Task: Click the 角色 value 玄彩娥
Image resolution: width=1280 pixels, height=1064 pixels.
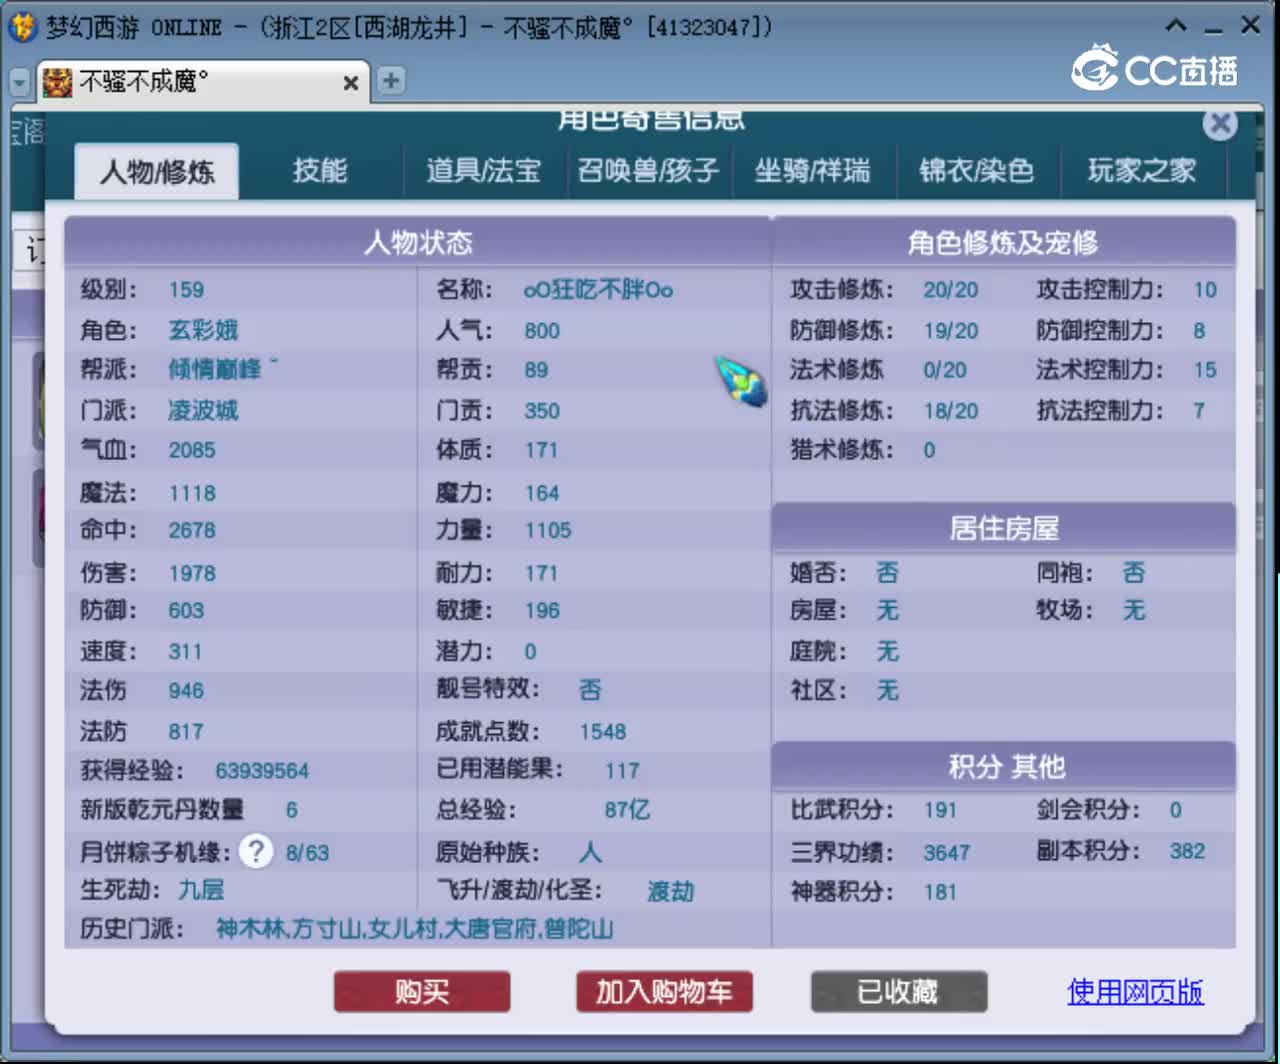Action: (x=203, y=330)
